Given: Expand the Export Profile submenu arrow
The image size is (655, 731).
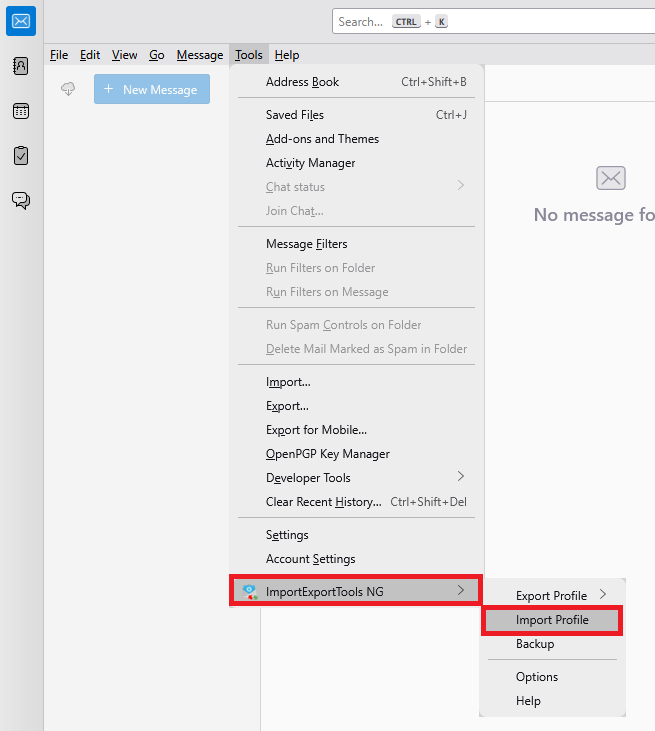Looking at the screenshot, I should [603, 594].
